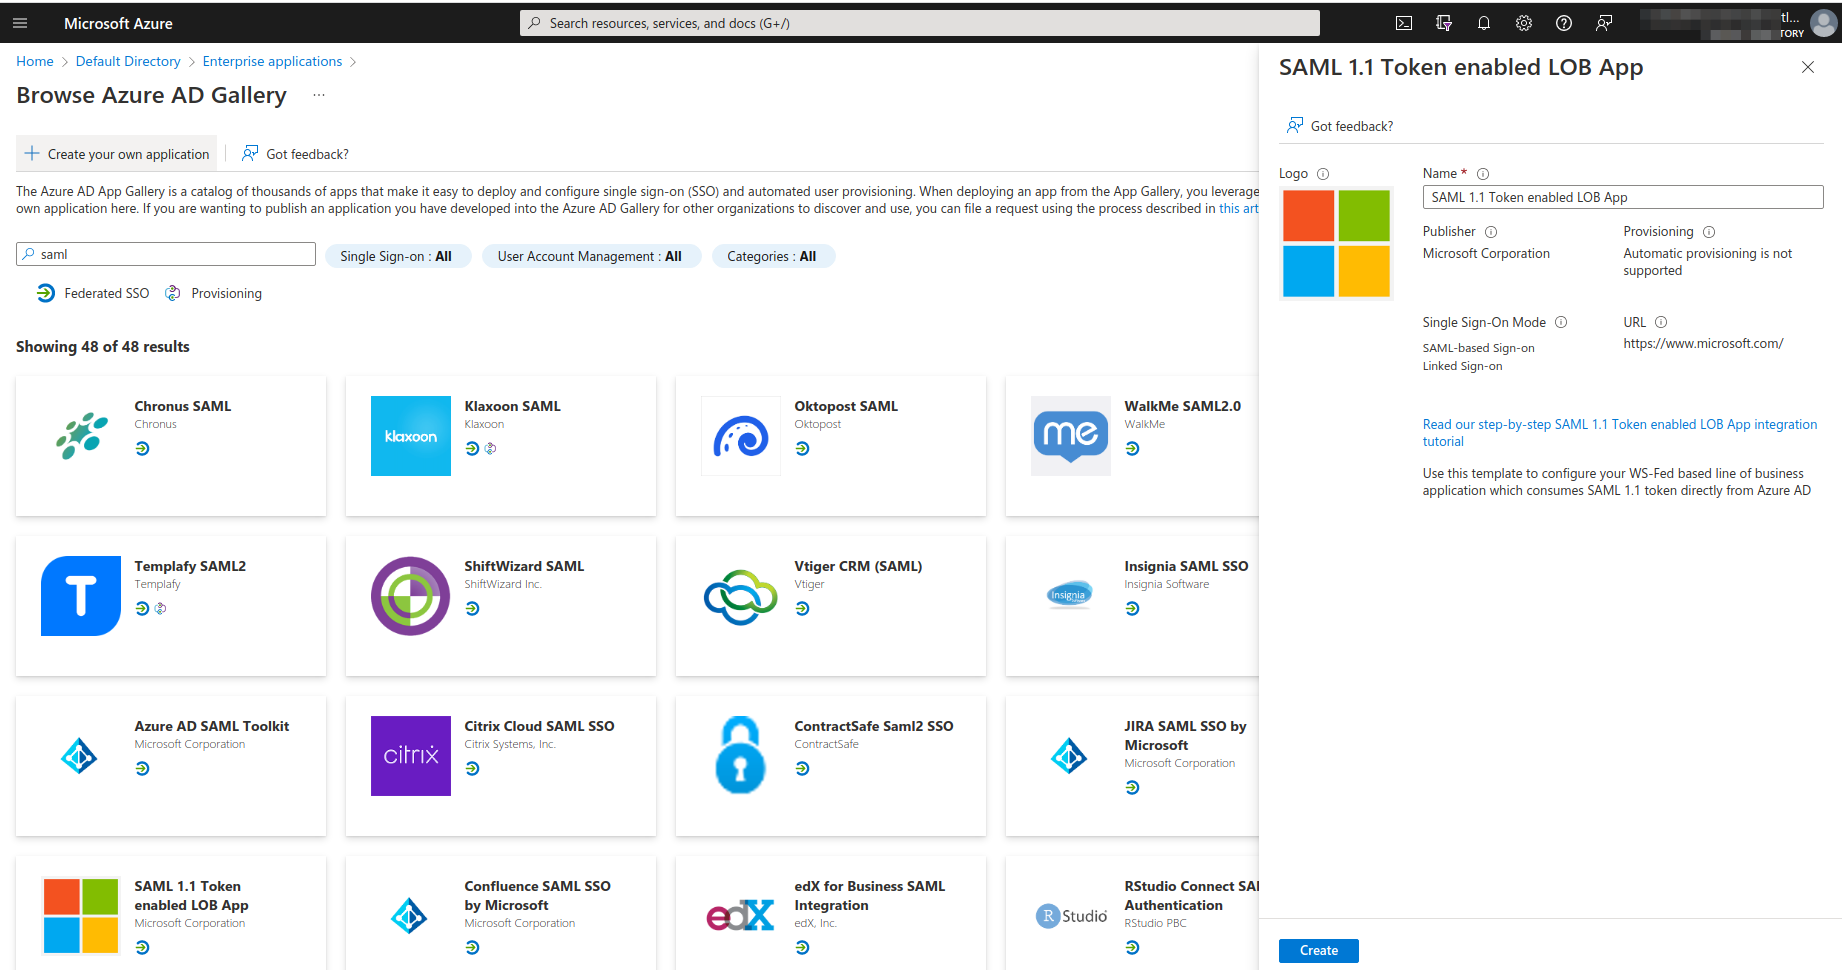Select the Vtiger CRM (SAML) app title
The width and height of the screenshot is (1842, 970).
coord(858,566)
